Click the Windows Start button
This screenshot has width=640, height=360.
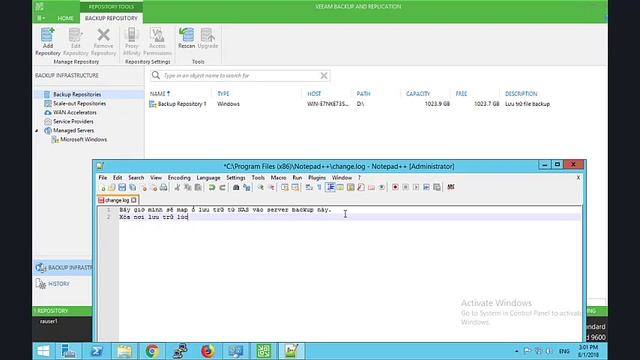coord(43,351)
